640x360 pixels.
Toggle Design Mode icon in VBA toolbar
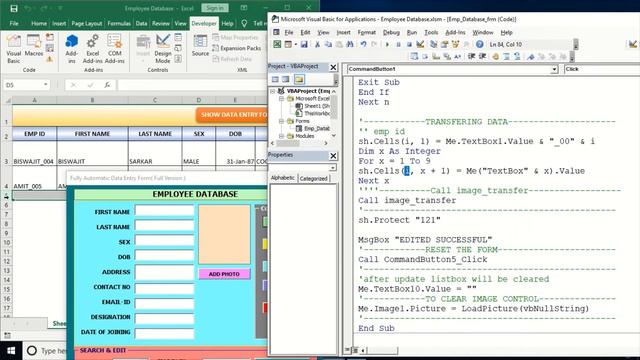pyautogui.click(x=420, y=44)
